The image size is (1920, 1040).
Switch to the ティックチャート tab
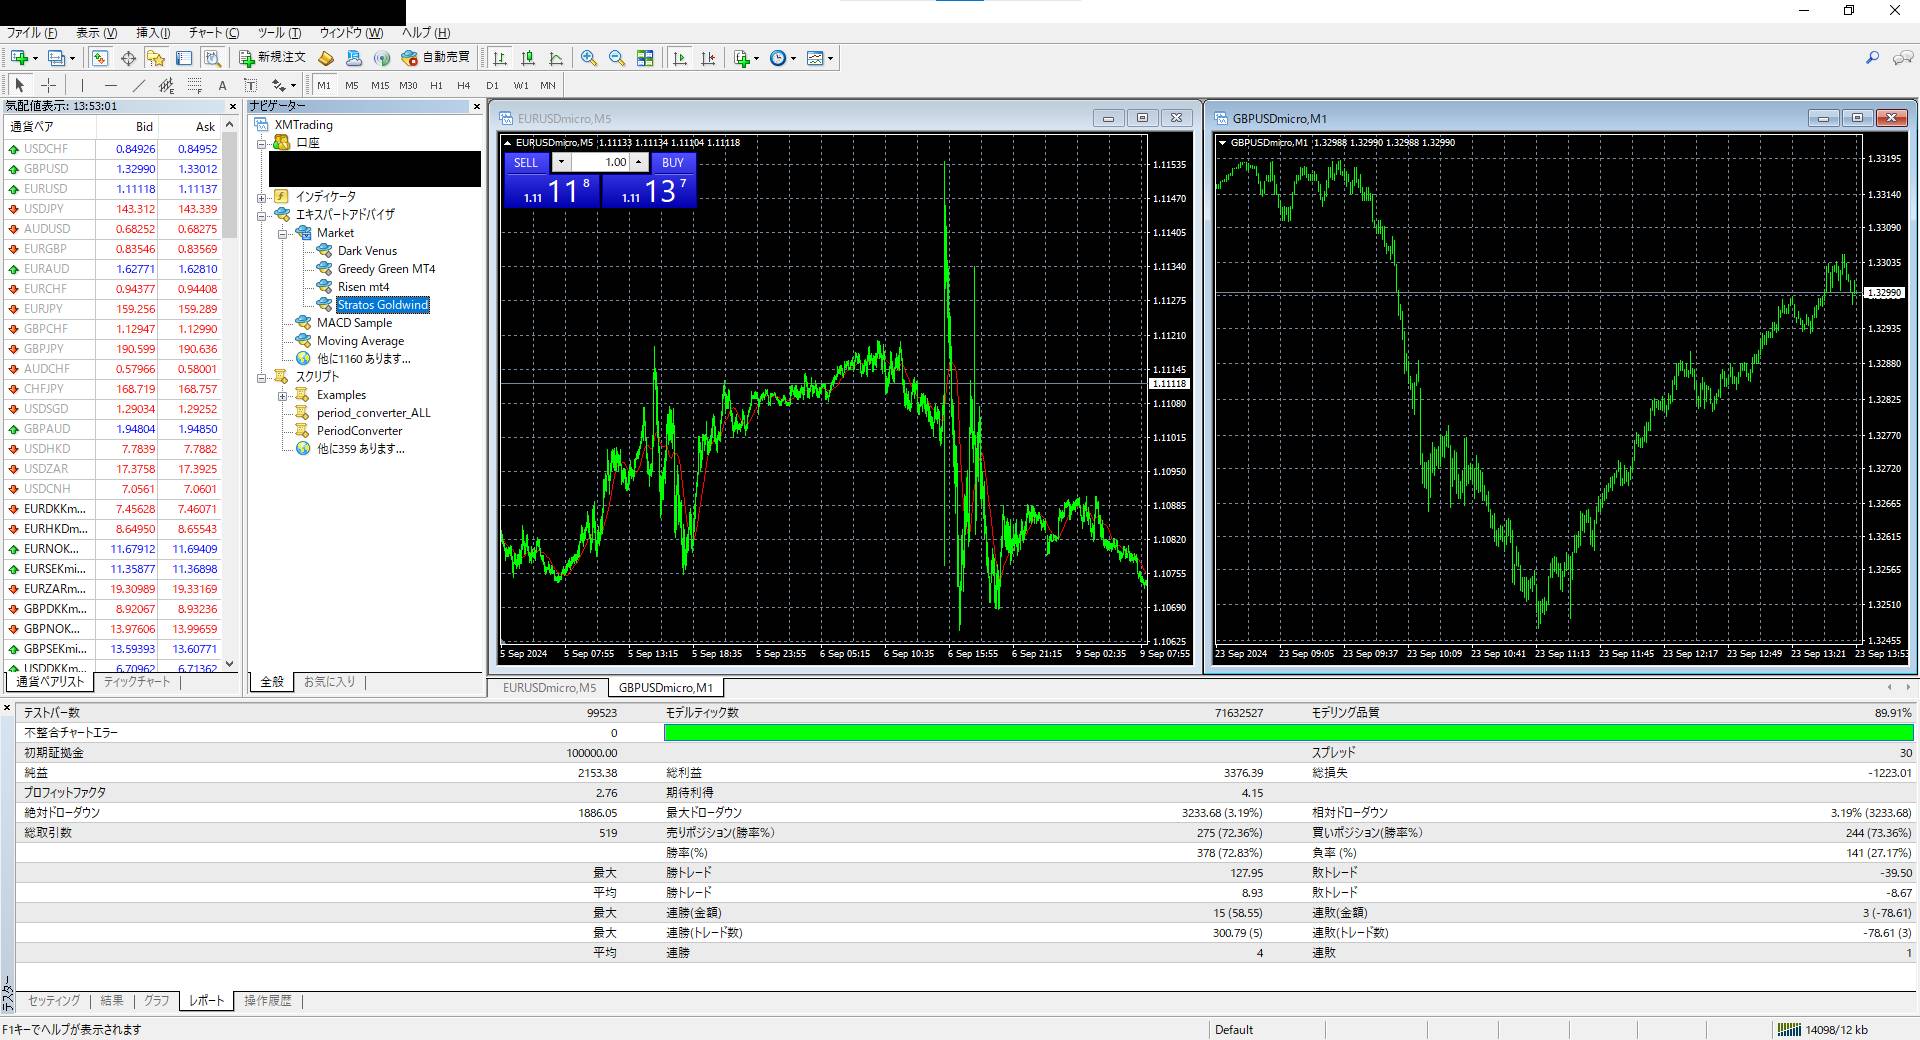click(x=138, y=682)
